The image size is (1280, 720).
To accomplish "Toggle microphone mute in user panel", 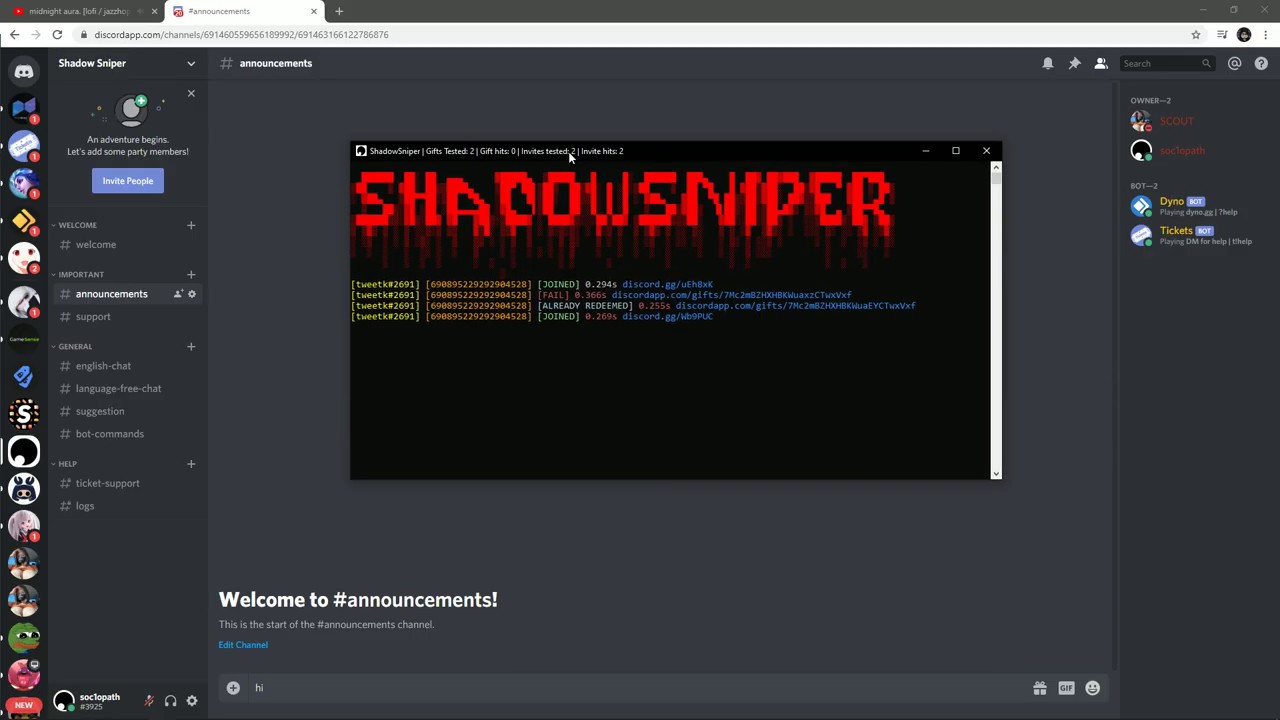I will 149,701.
